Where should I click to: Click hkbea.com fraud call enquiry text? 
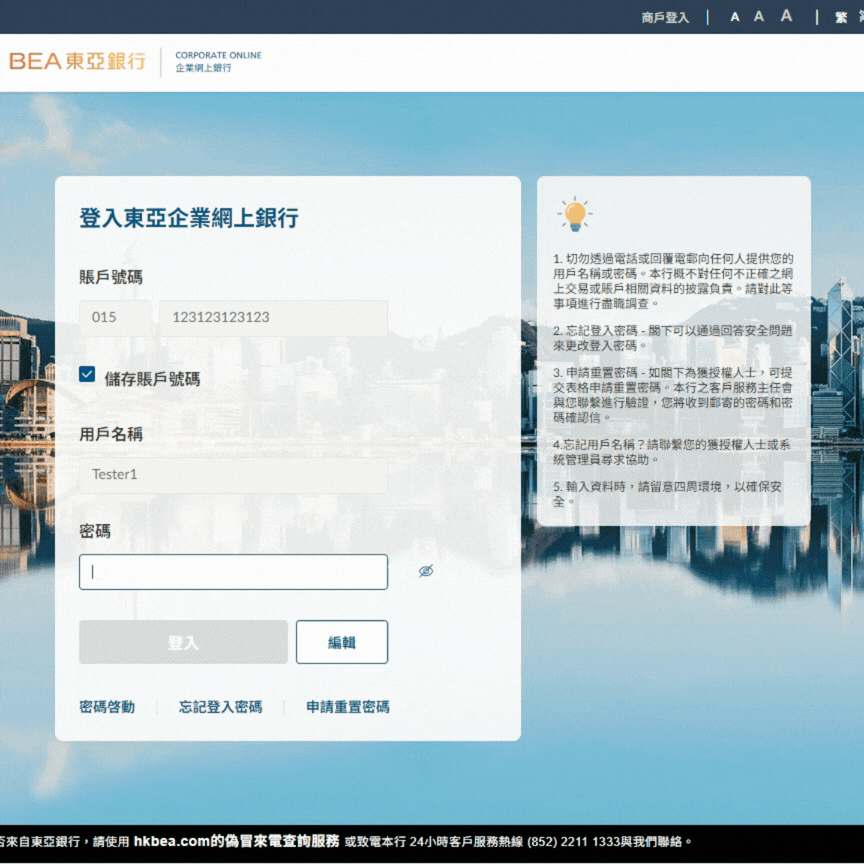point(236,841)
